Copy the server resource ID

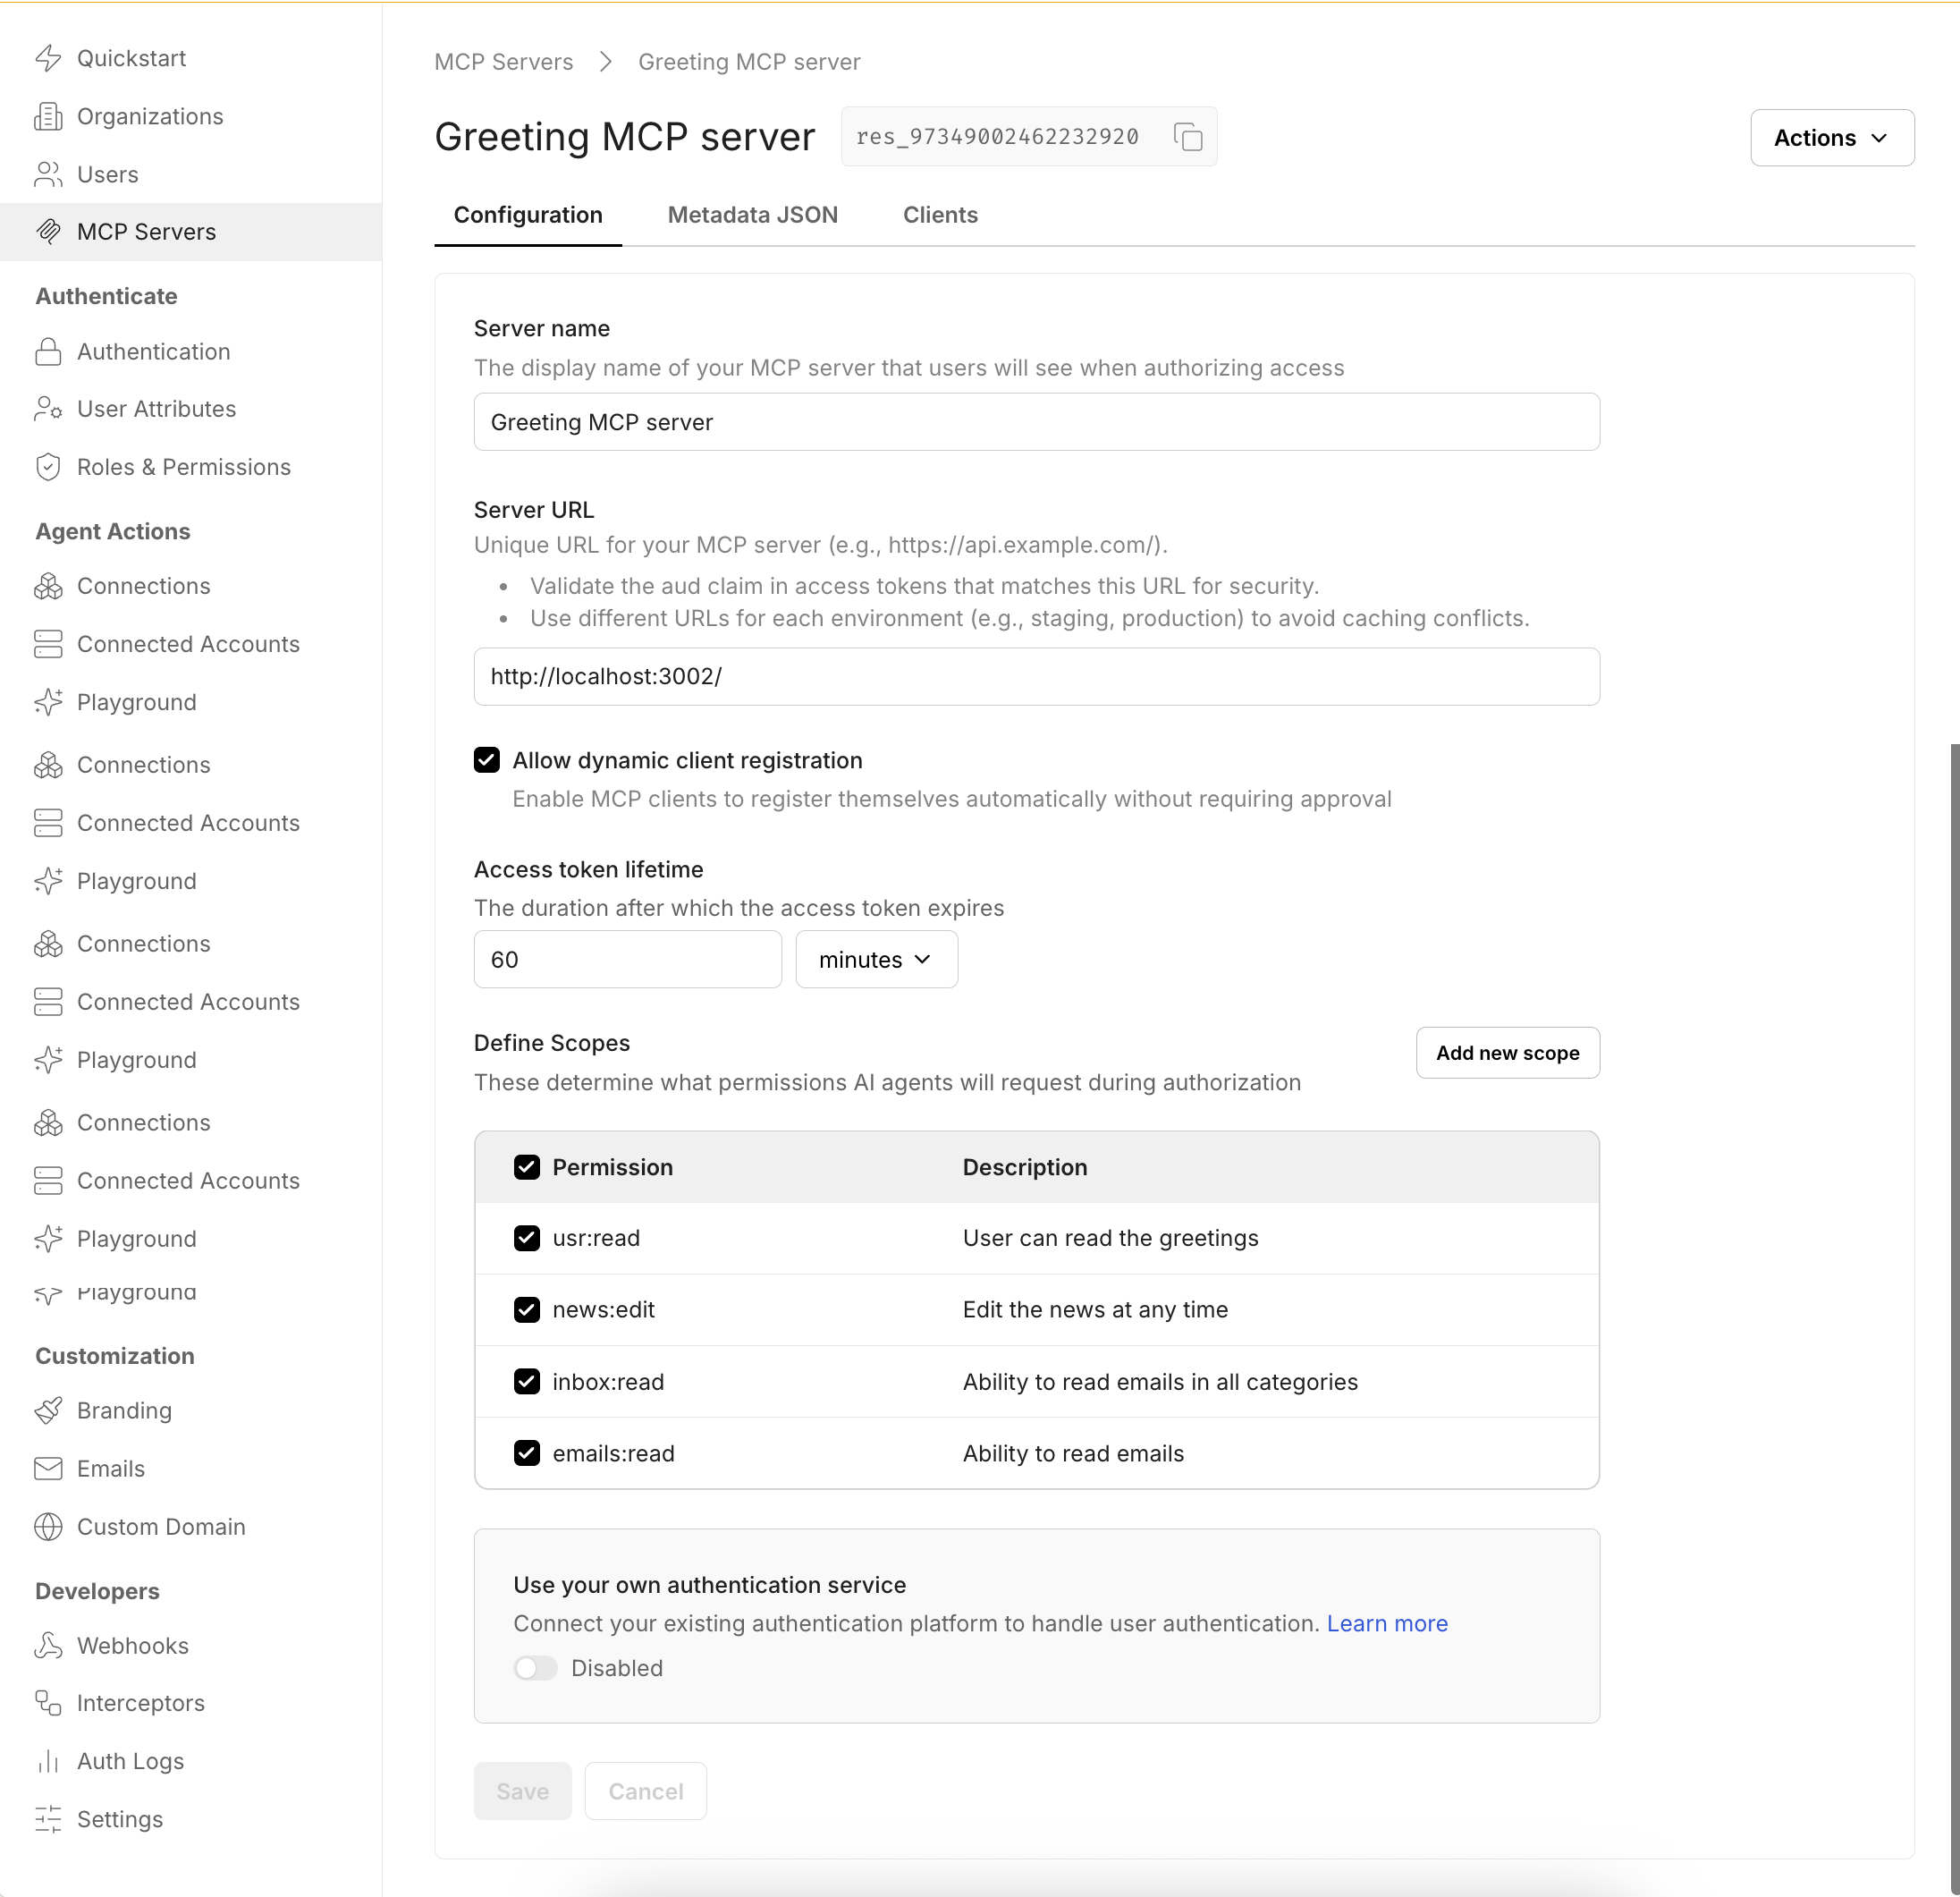click(x=1189, y=137)
